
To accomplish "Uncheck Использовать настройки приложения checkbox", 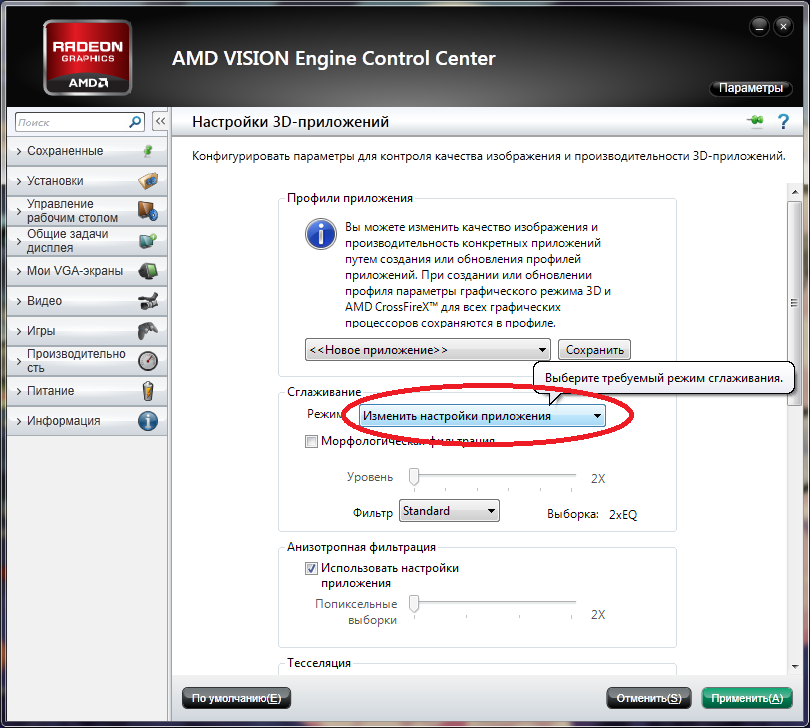I will pyautogui.click(x=311, y=568).
